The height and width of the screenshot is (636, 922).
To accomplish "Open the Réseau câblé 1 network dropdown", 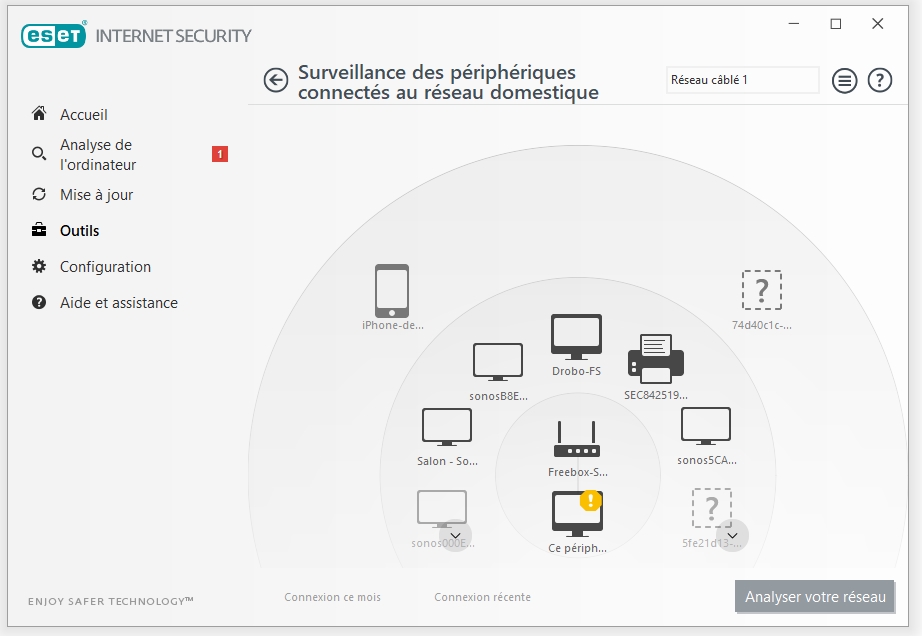I will (x=743, y=80).
